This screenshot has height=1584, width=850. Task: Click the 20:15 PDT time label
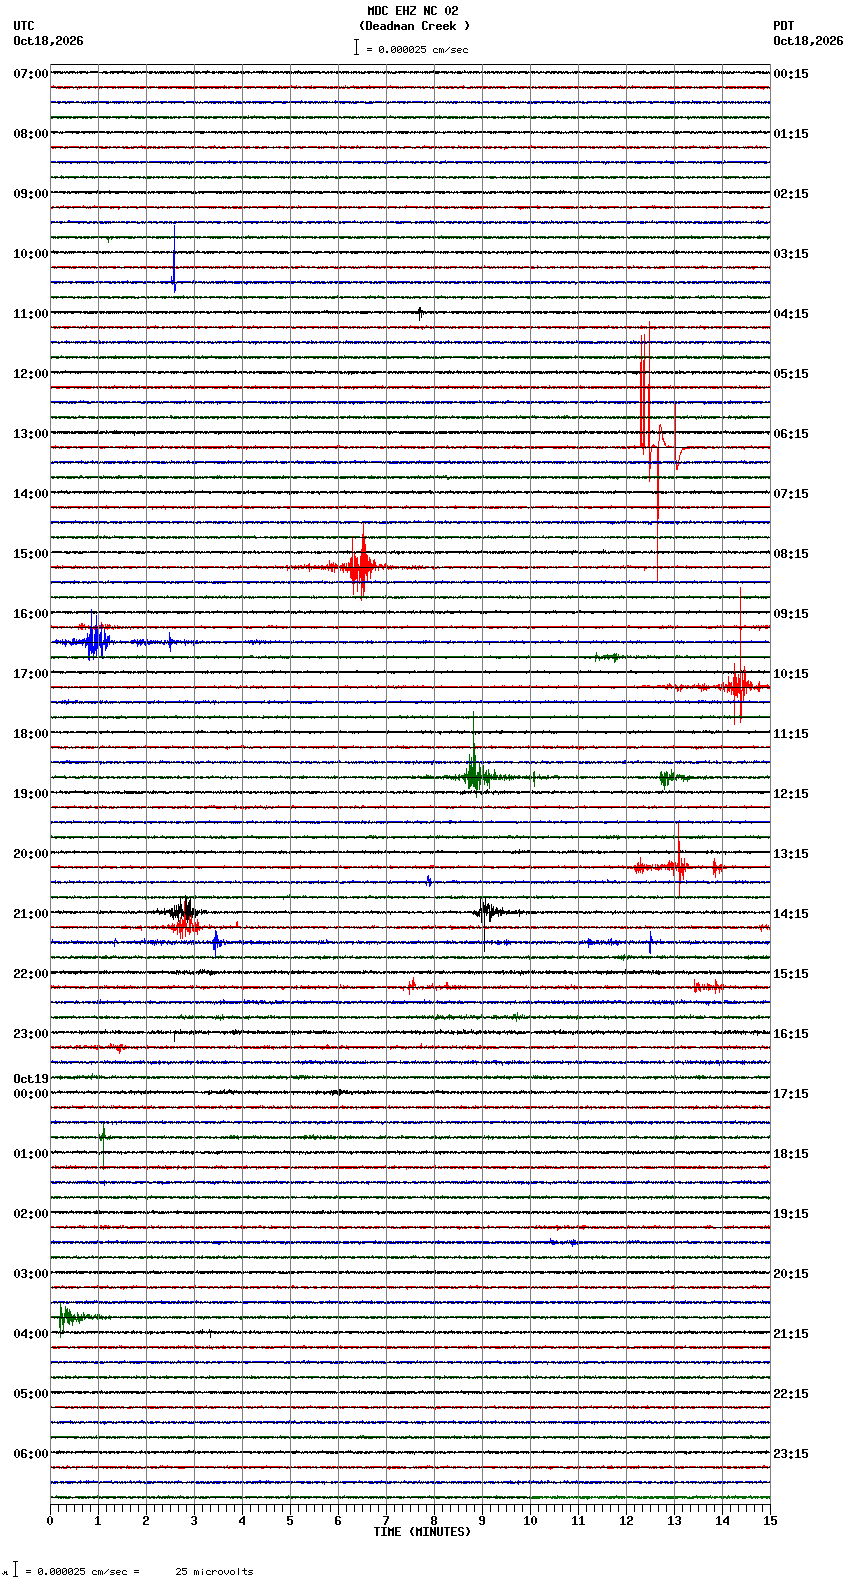791,1274
